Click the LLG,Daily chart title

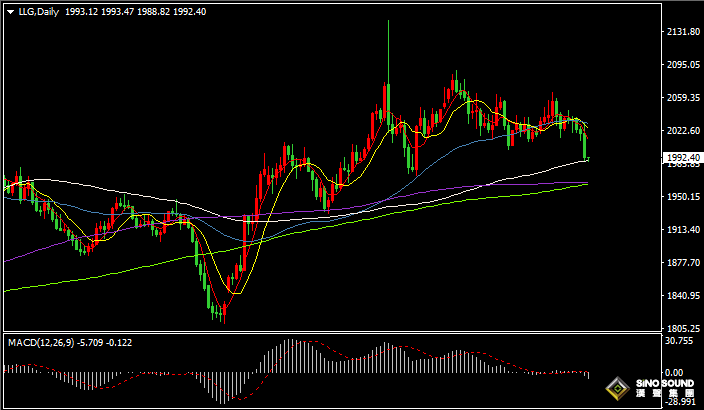tap(37, 10)
